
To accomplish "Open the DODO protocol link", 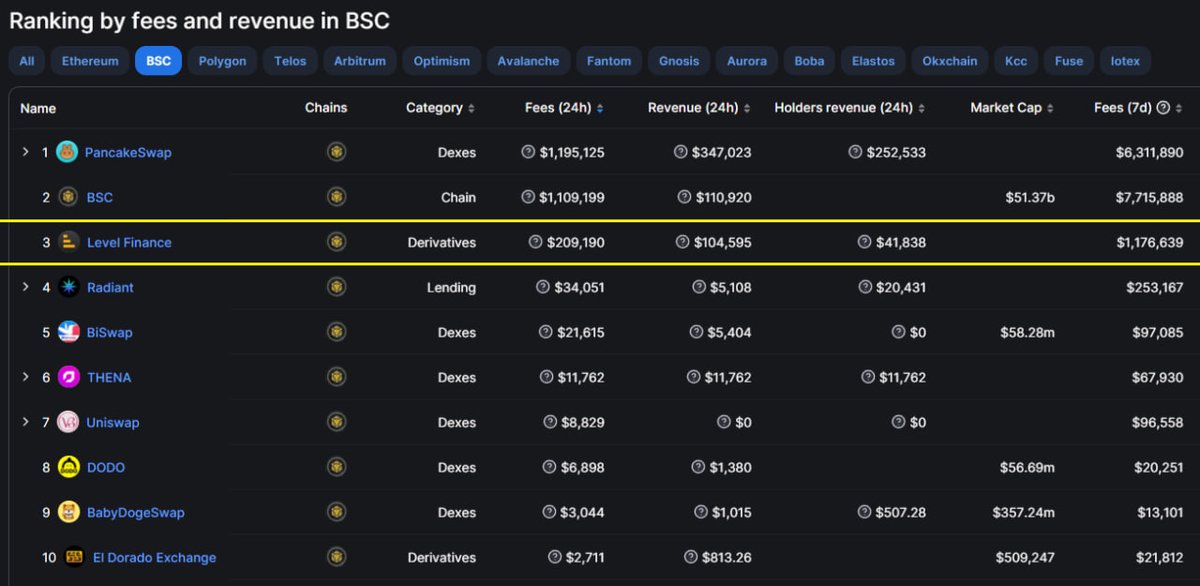I will 106,468.
